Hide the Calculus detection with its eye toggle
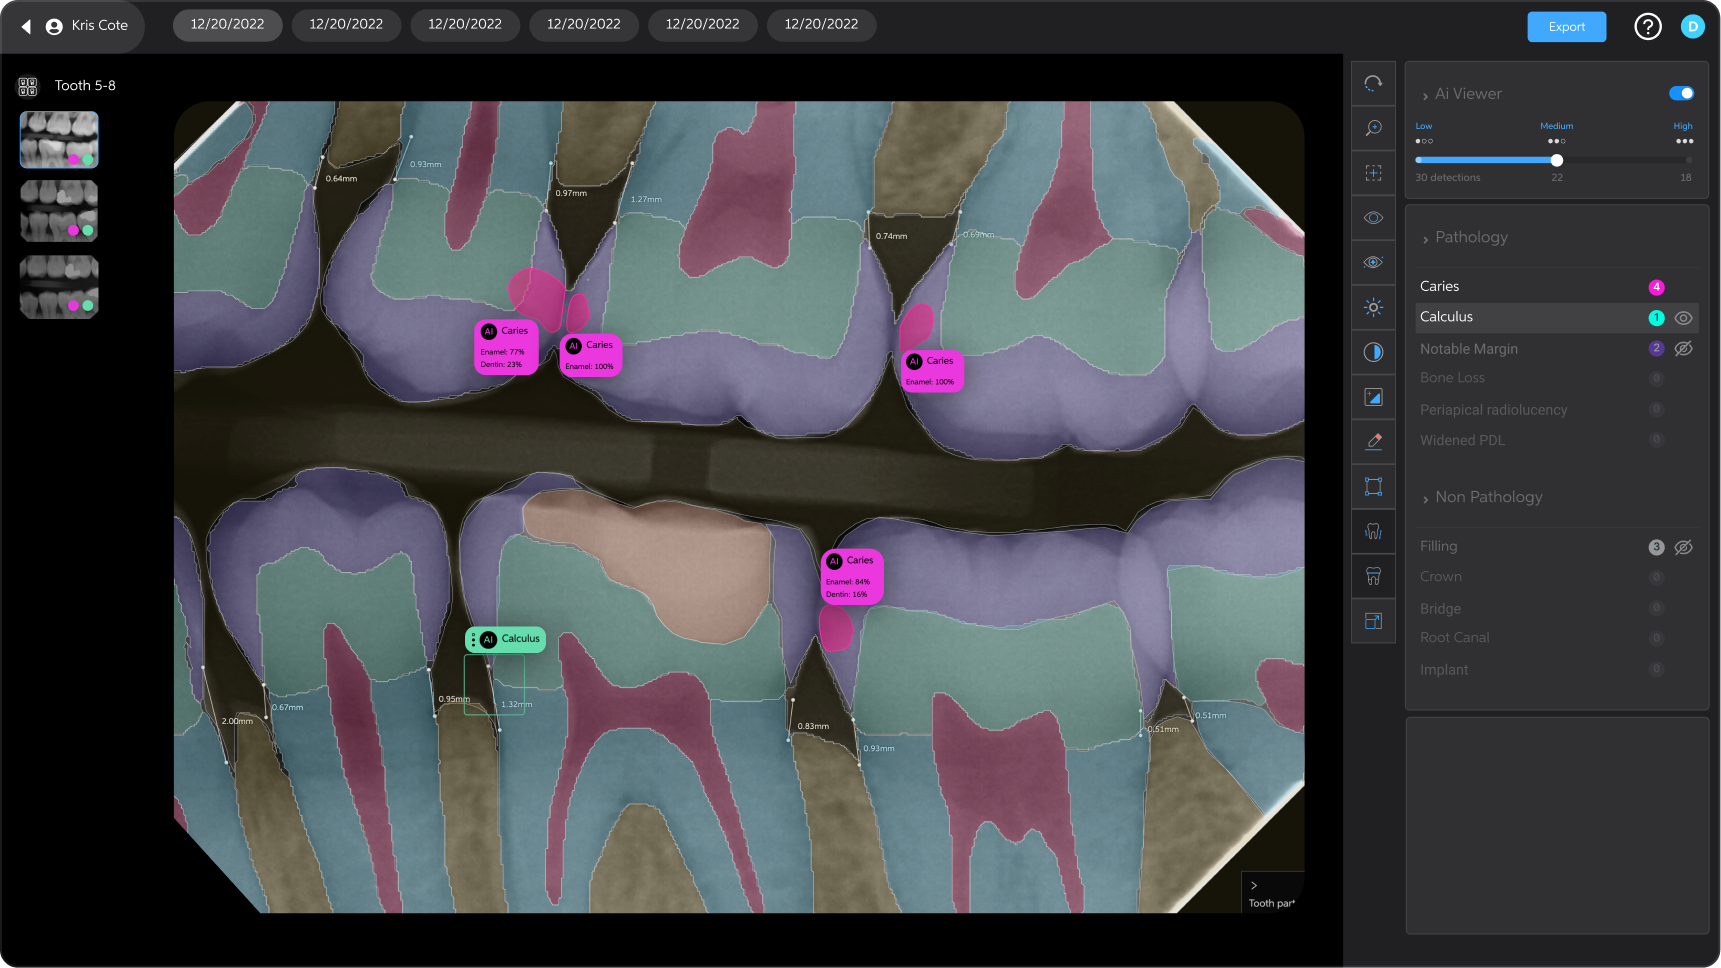 click(1684, 317)
